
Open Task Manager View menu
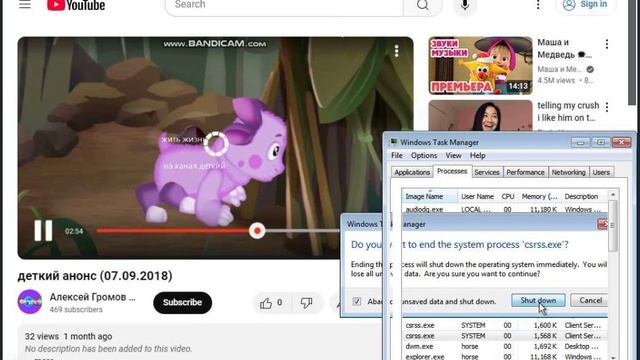[x=453, y=156]
